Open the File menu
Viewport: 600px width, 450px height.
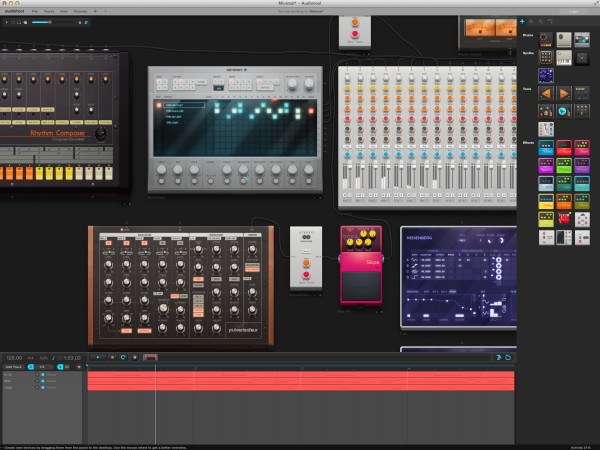click(35, 11)
